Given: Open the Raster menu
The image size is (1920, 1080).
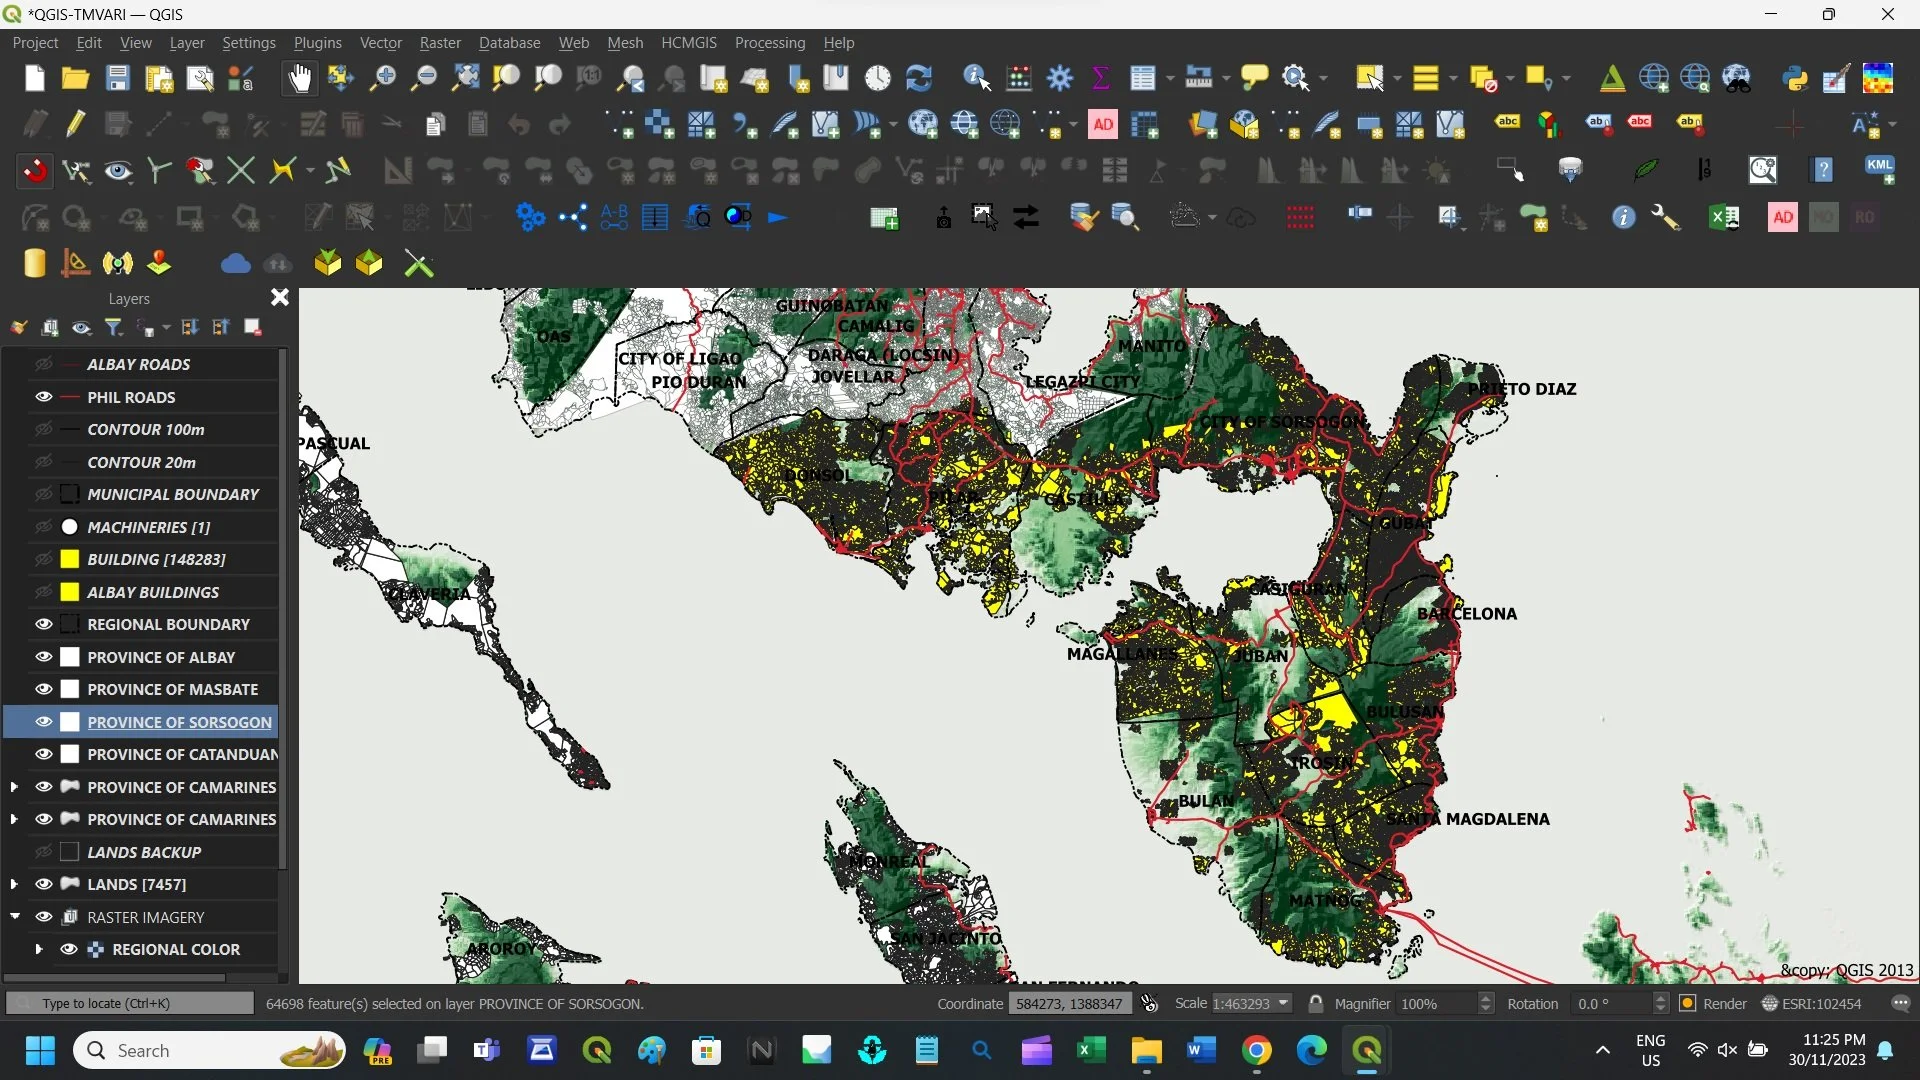Looking at the screenshot, I should click(x=439, y=43).
